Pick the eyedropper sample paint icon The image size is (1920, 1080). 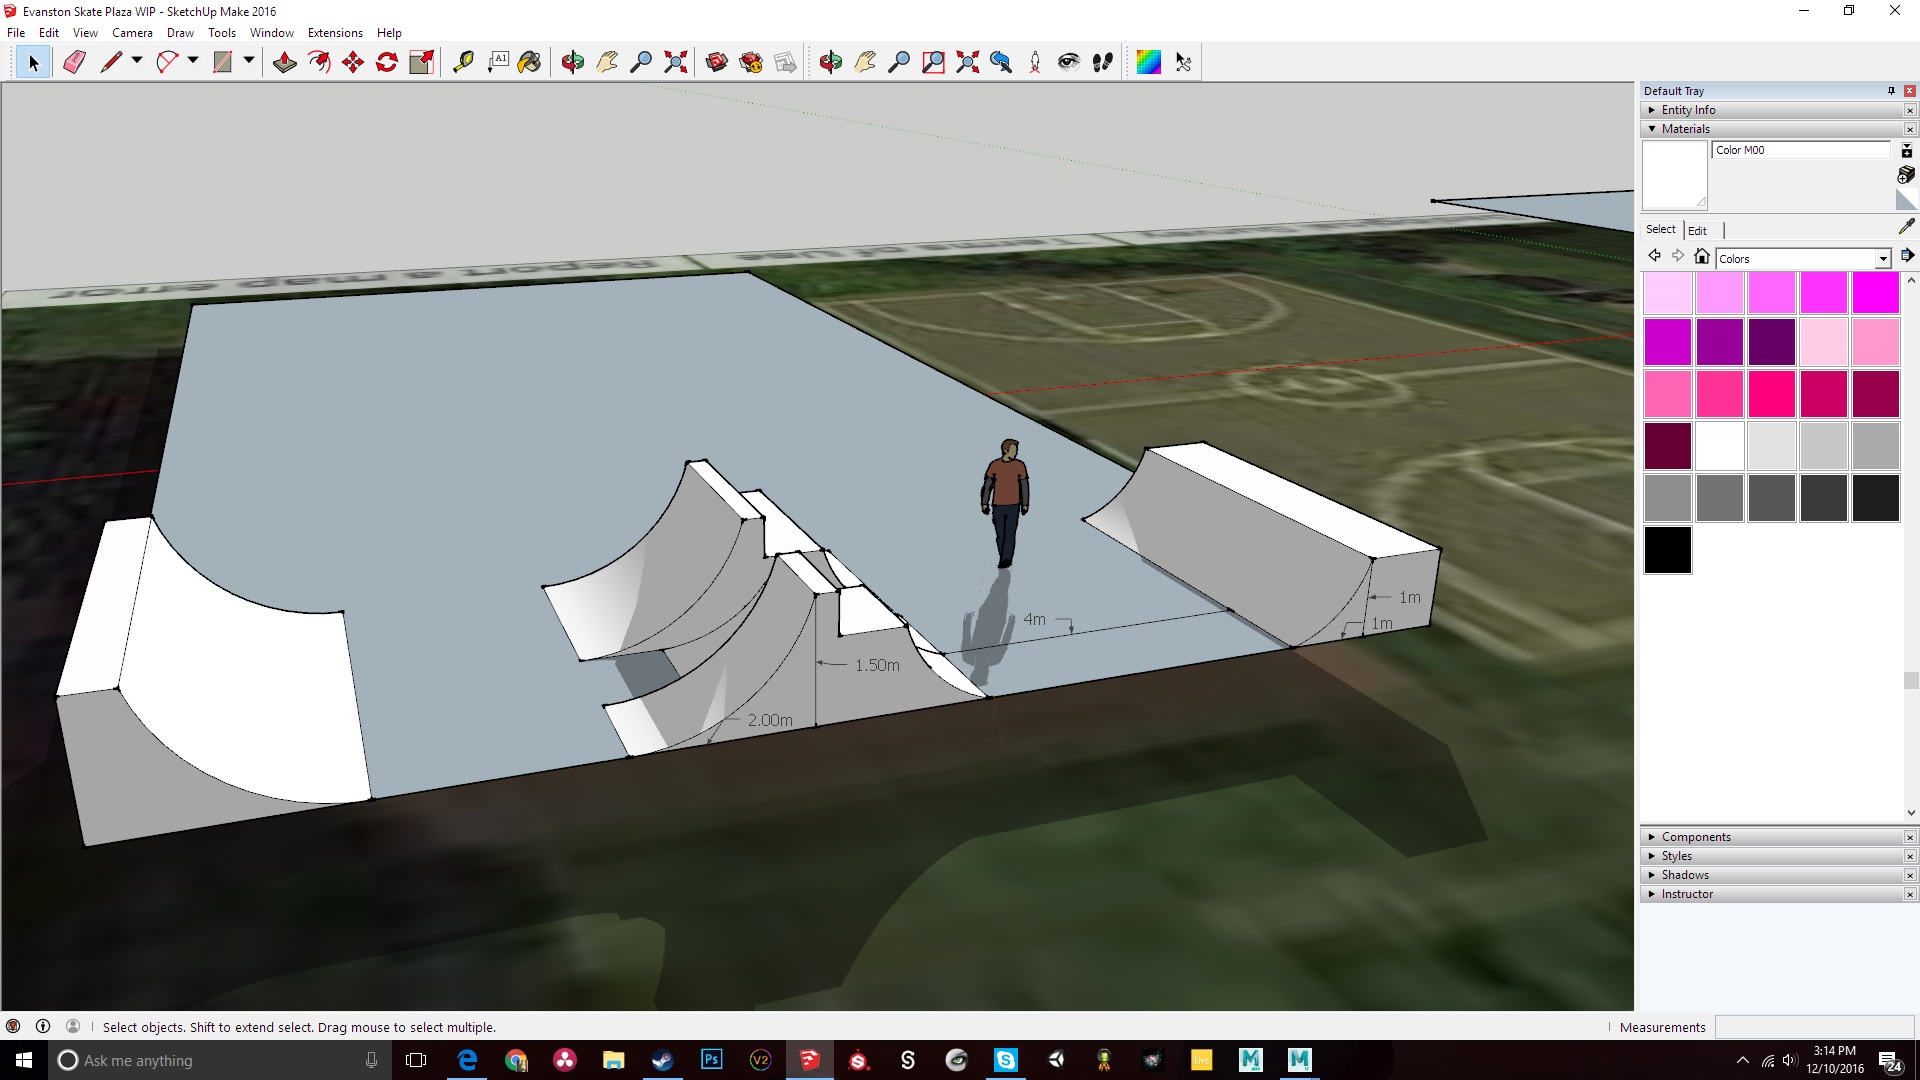tap(1906, 227)
